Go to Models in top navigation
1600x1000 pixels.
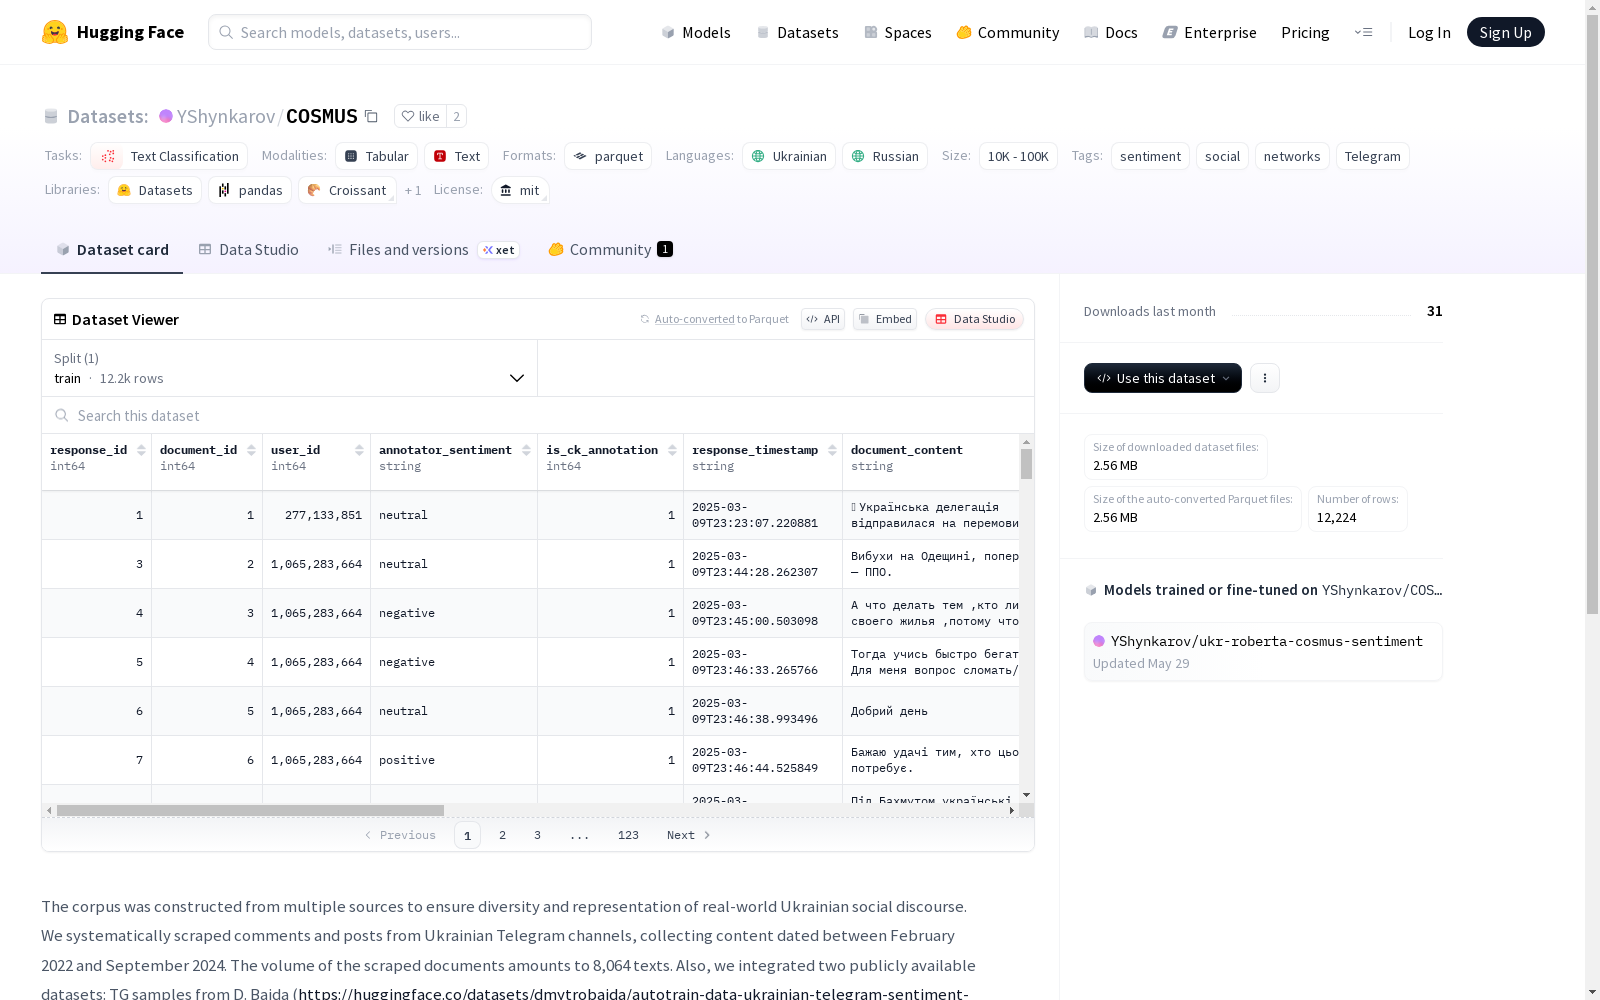point(696,32)
